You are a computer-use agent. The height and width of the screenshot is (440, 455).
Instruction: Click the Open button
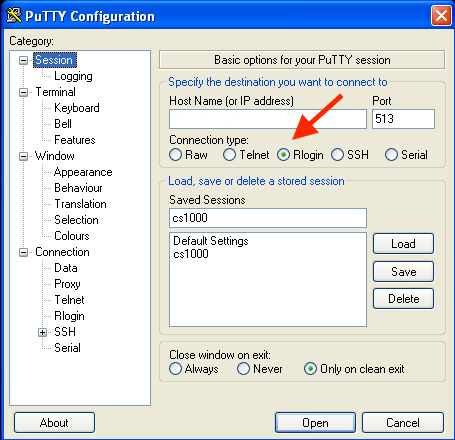coord(315,423)
